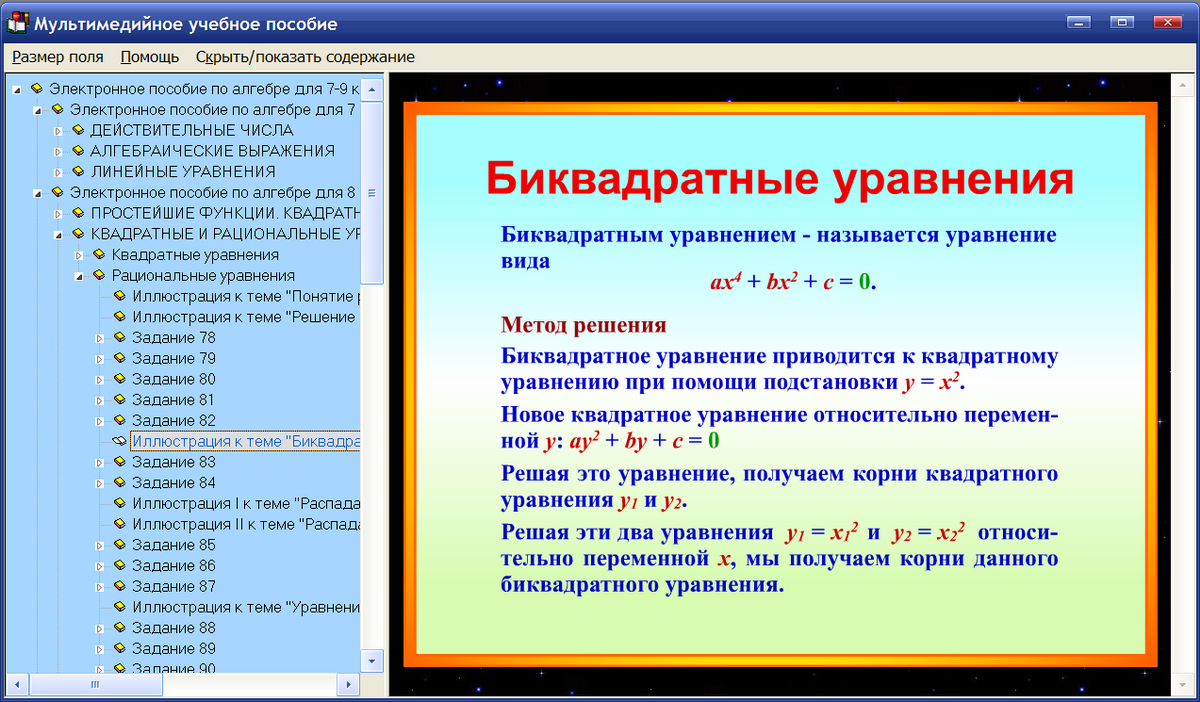
Task: Maximize the application window
Action: (1123, 21)
